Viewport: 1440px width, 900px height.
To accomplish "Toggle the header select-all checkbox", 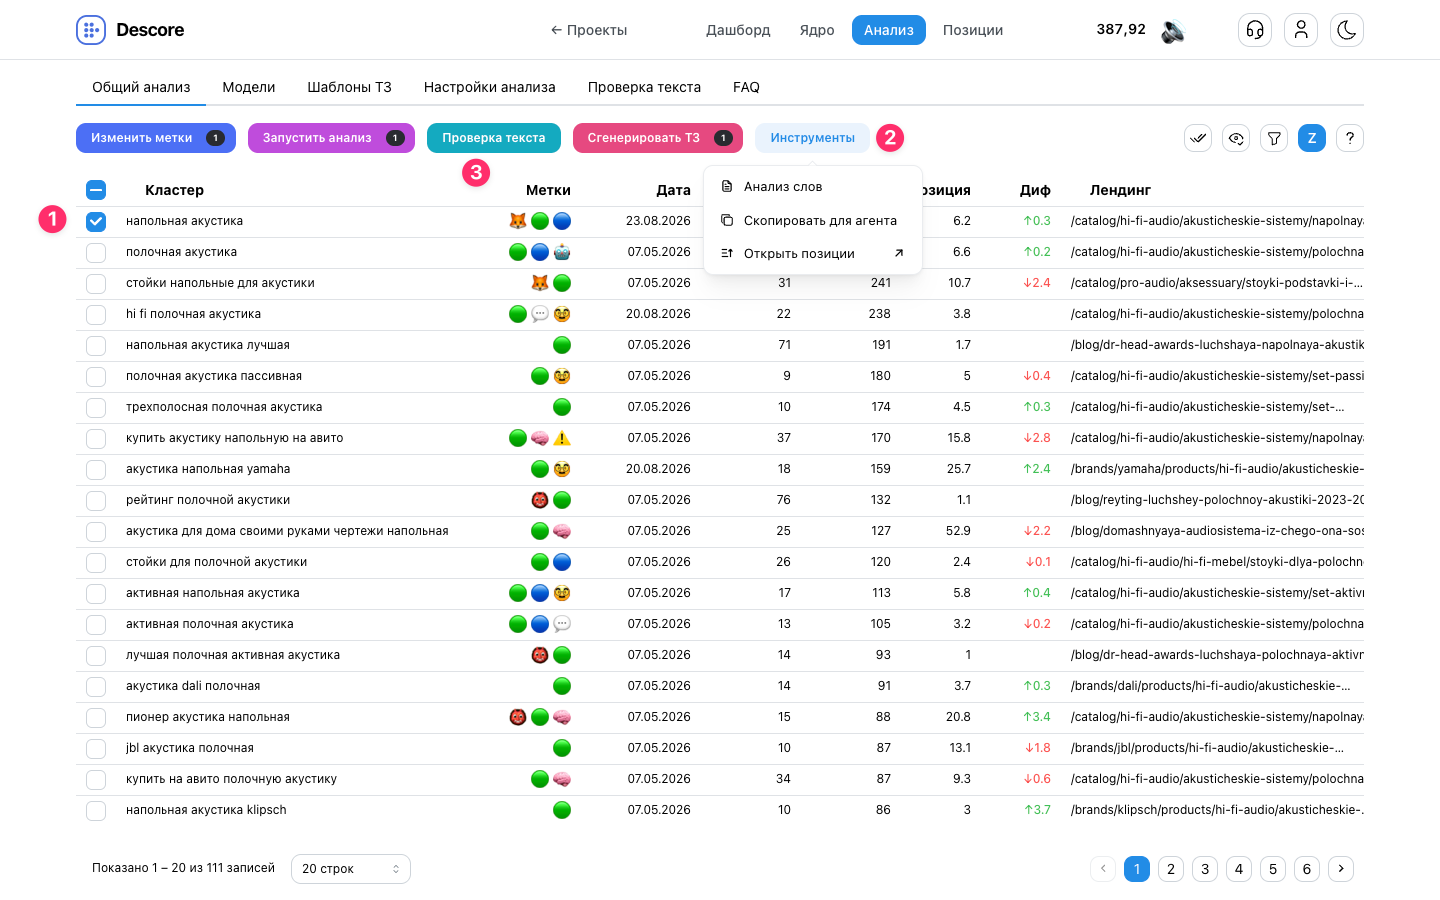I will (x=96, y=190).
